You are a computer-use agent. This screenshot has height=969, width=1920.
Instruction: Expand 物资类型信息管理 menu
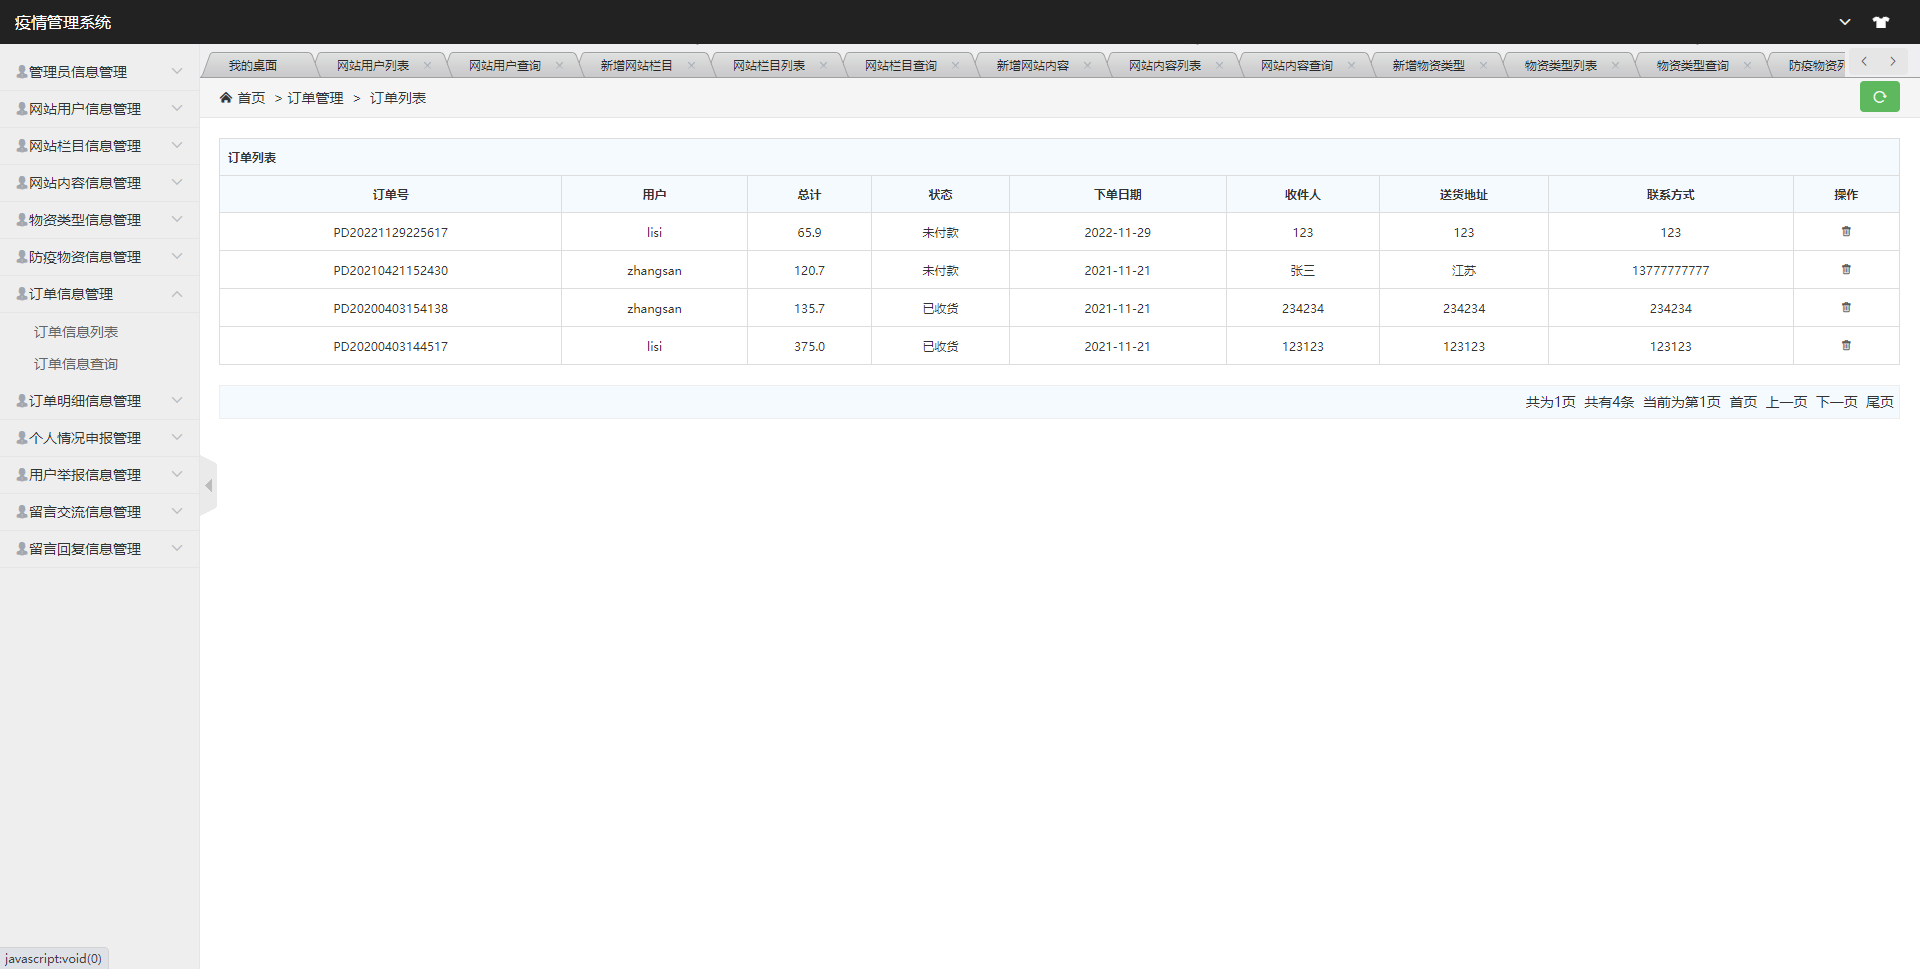(x=99, y=220)
